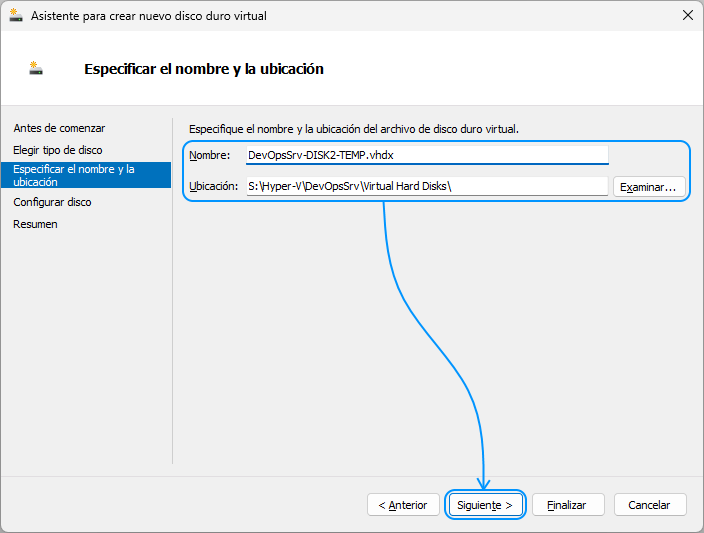This screenshot has height=533, width=704.
Task: Click the large disk icon beside the heading
Action: (36, 68)
